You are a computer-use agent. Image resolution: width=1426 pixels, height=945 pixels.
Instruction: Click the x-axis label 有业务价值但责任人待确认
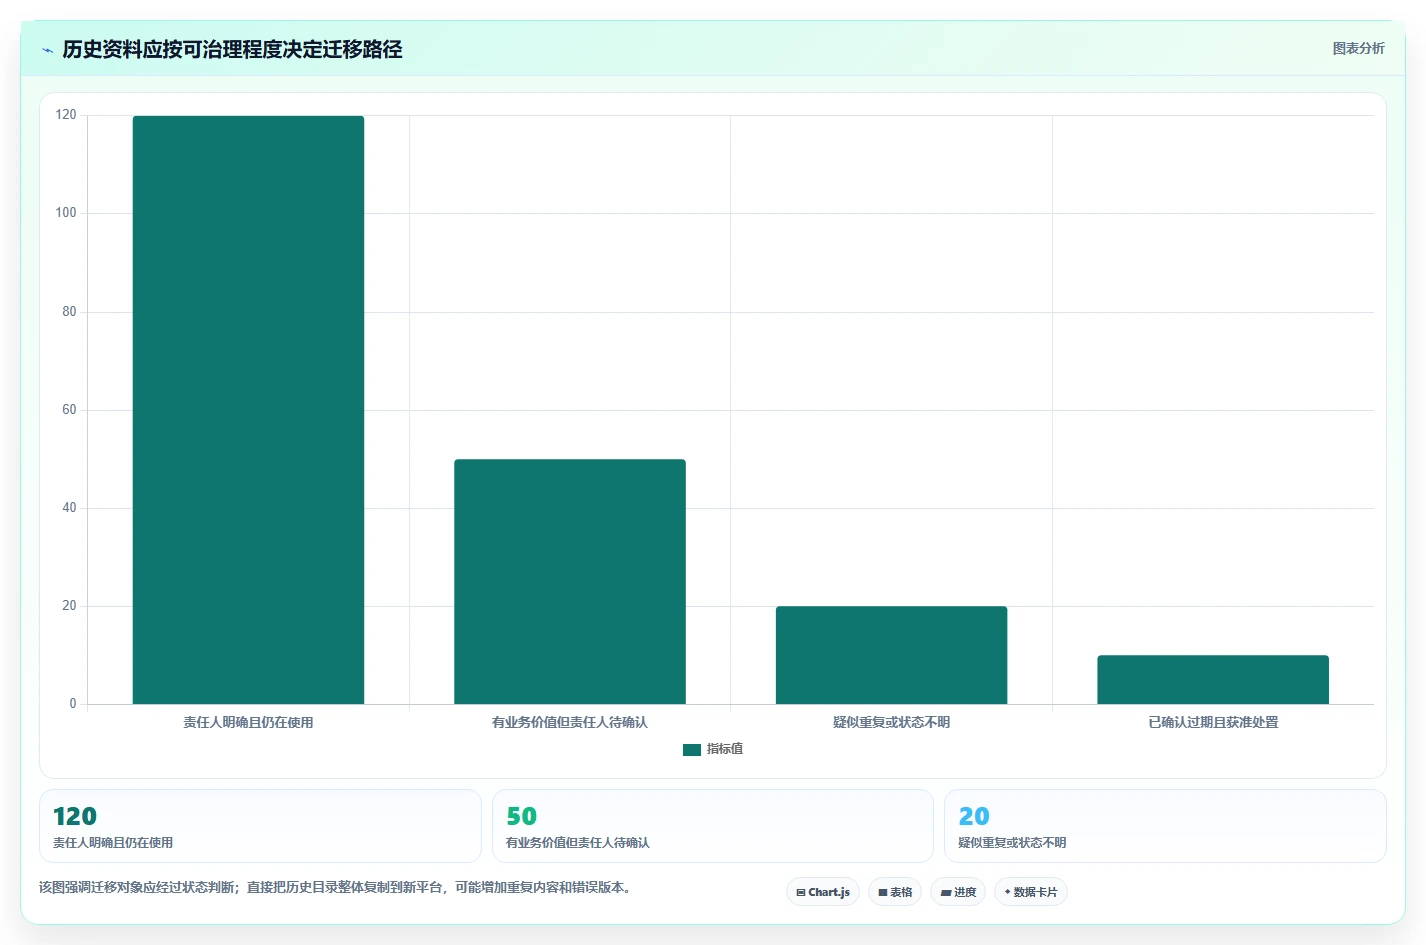[570, 722]
